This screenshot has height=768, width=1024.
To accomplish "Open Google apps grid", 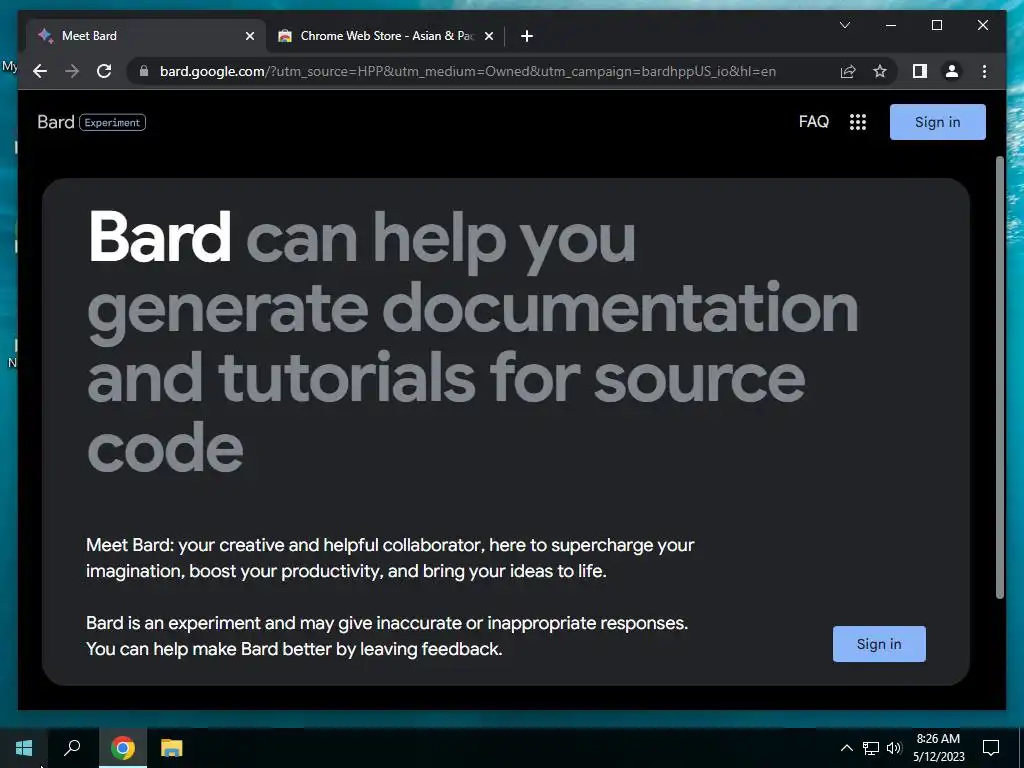I will point(857,122).
